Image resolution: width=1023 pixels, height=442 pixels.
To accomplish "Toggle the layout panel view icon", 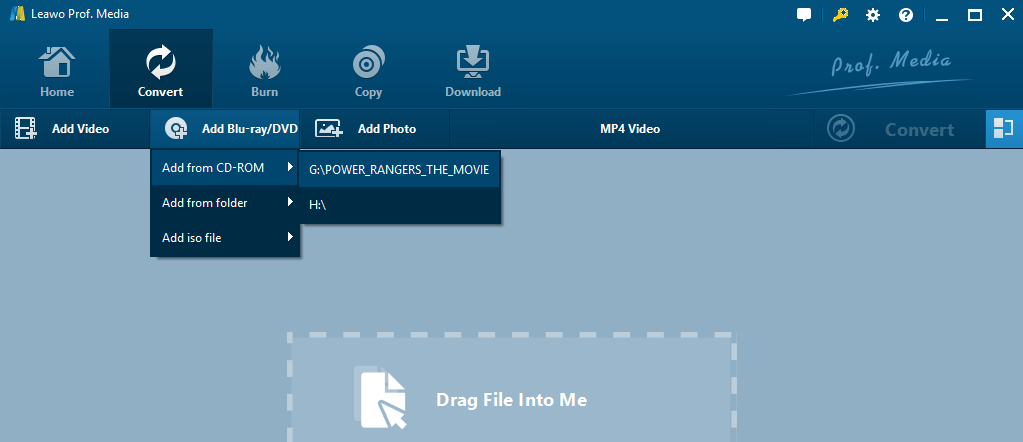I will pyautogui.click(x=1004, y=129).
